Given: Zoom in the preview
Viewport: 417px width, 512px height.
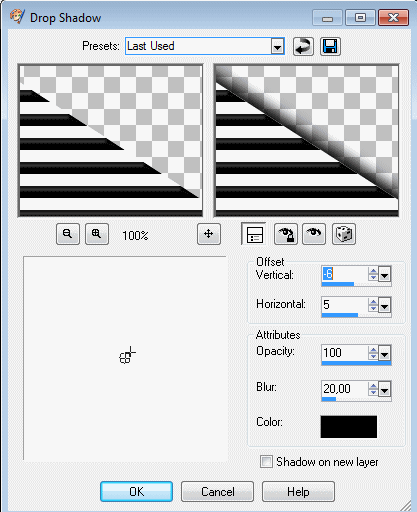Looking at the screenshot, I should [x=97, y=234].
